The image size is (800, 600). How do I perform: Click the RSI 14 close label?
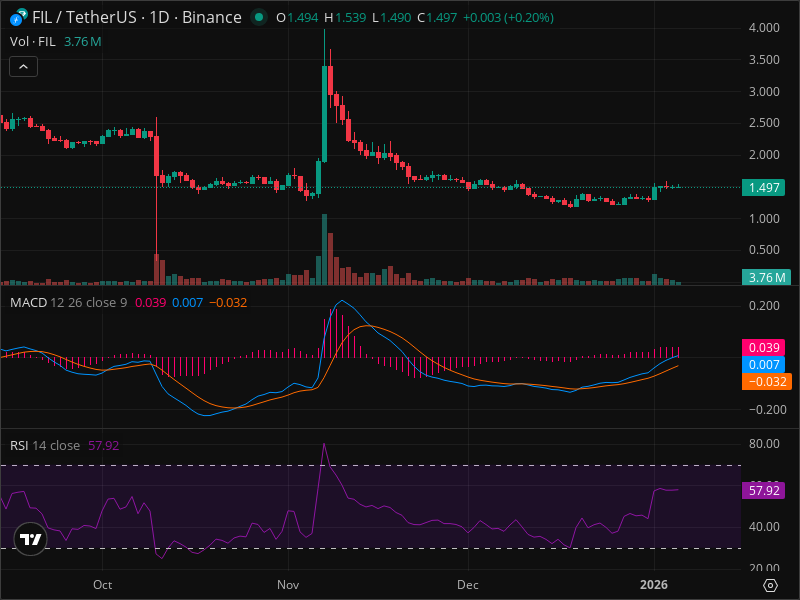(x=45, y=445)
